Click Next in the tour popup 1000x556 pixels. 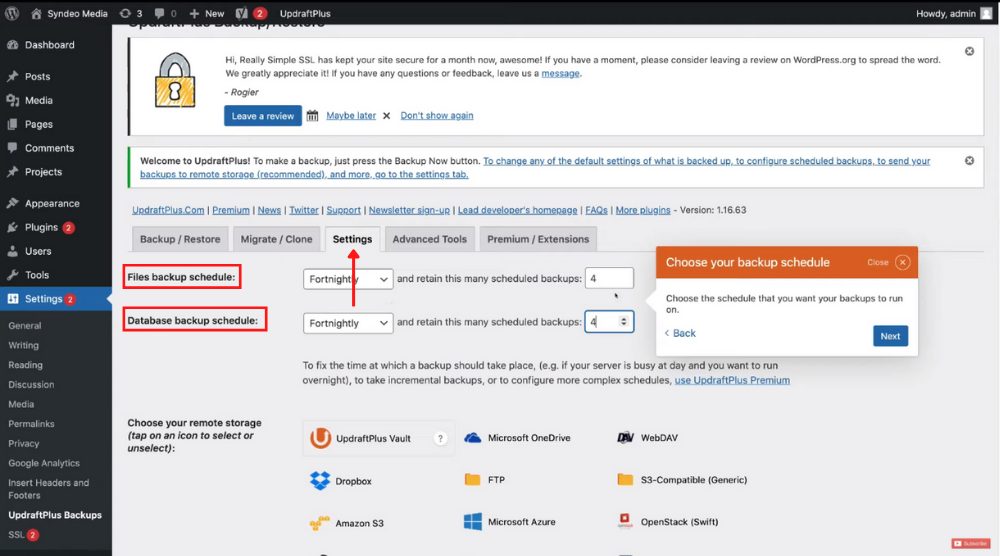click(890, 336)
